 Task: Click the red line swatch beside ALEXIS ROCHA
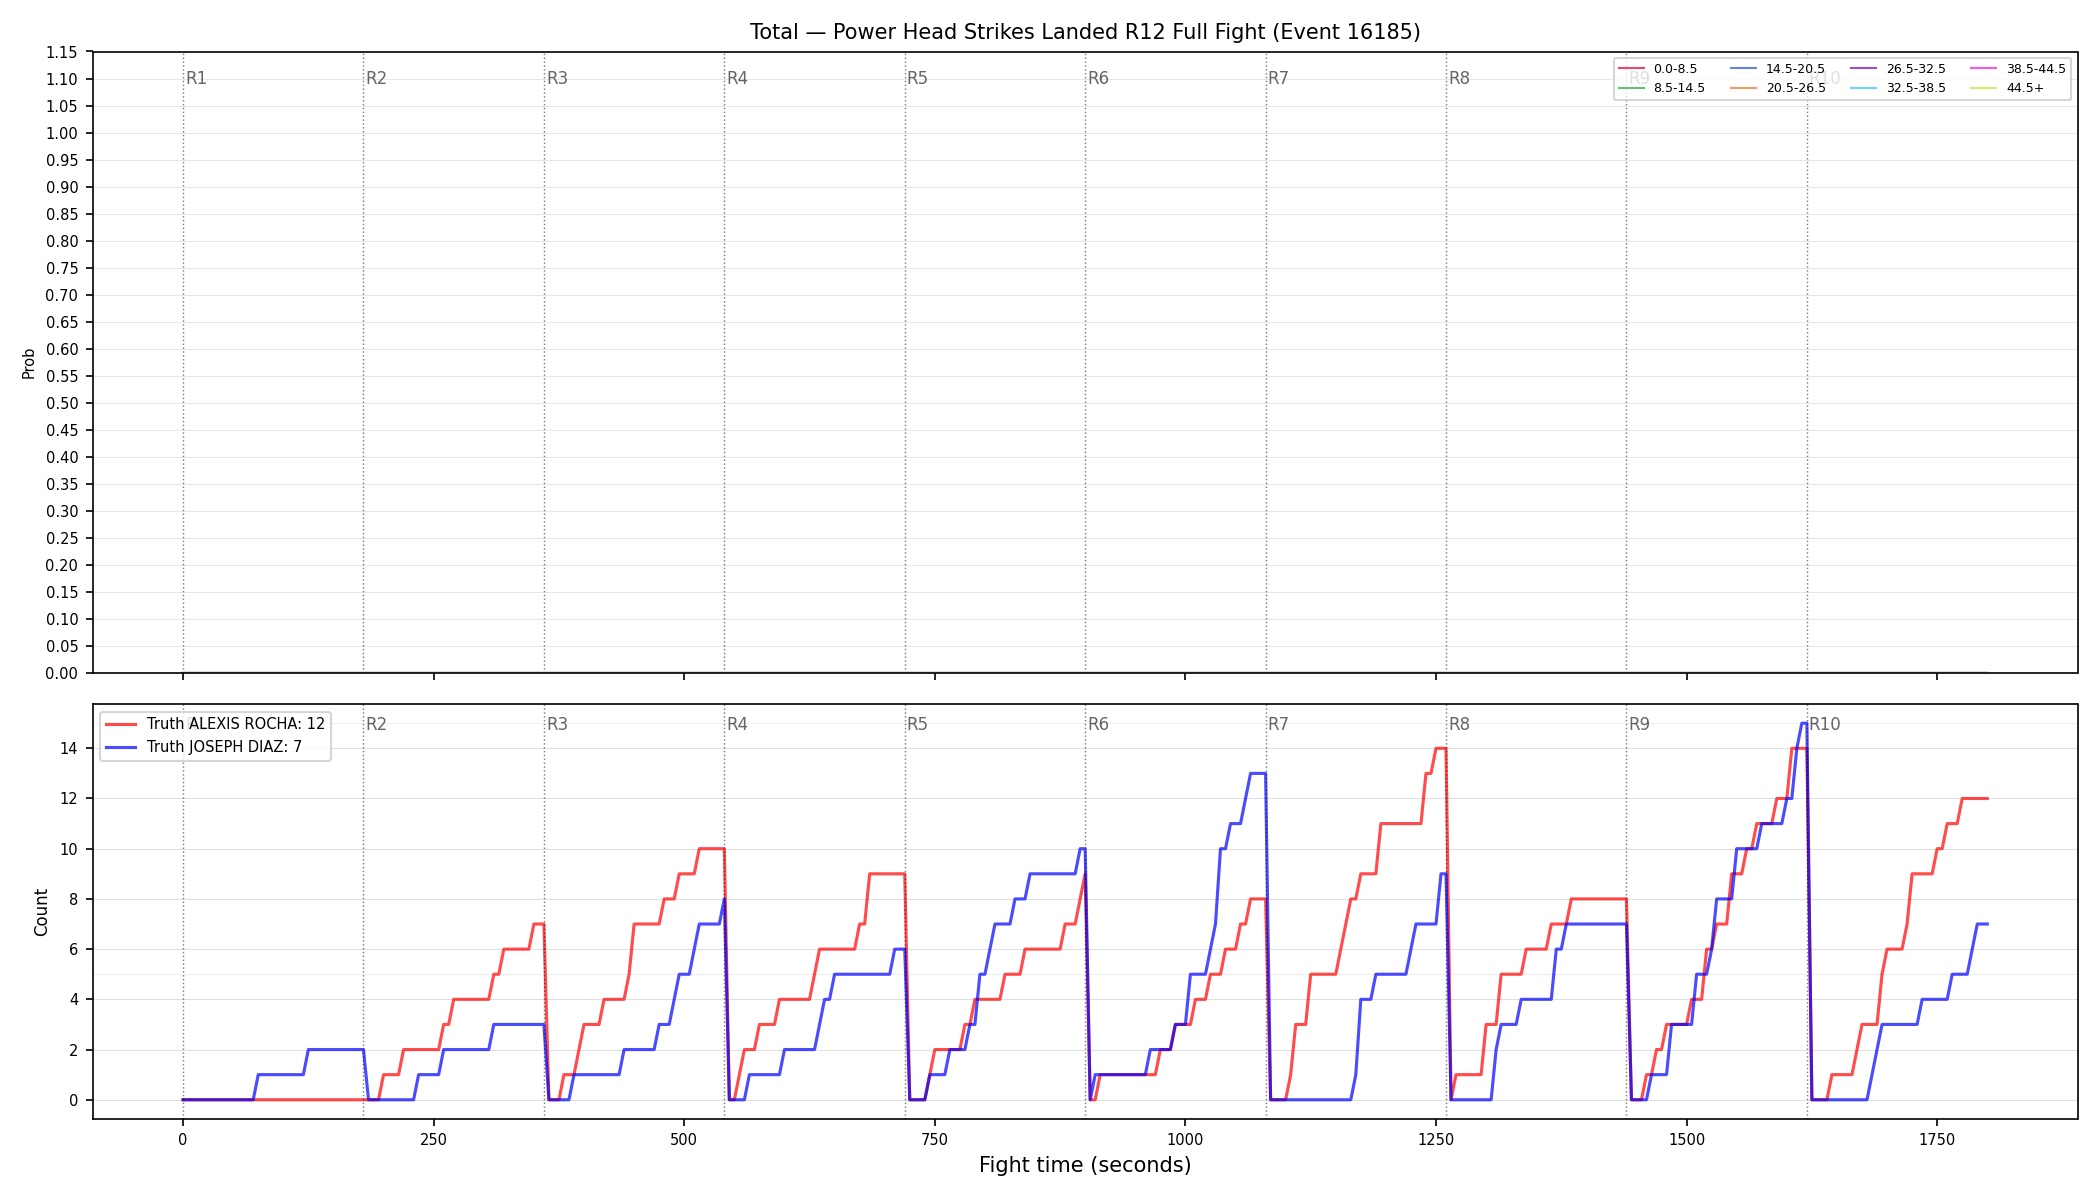121,724
